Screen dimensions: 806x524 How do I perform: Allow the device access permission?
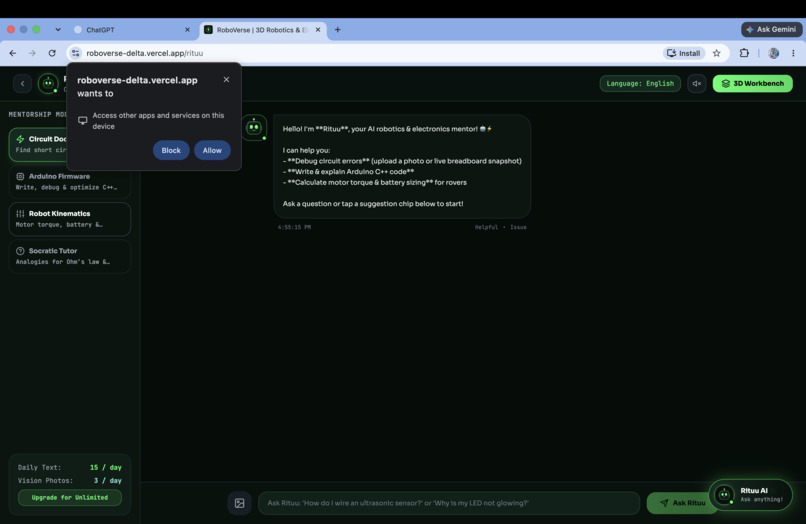click(x=212, y=150)
